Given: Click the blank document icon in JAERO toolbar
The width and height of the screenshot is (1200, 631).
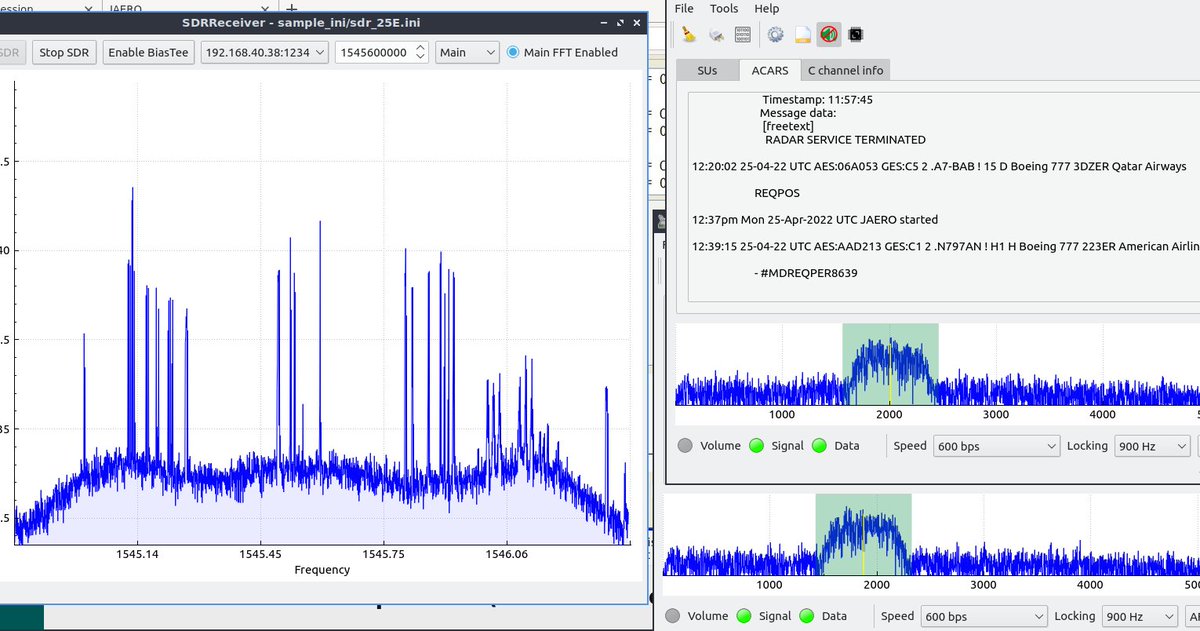Looking at the screenshot, I should click(x=802, y=35).
